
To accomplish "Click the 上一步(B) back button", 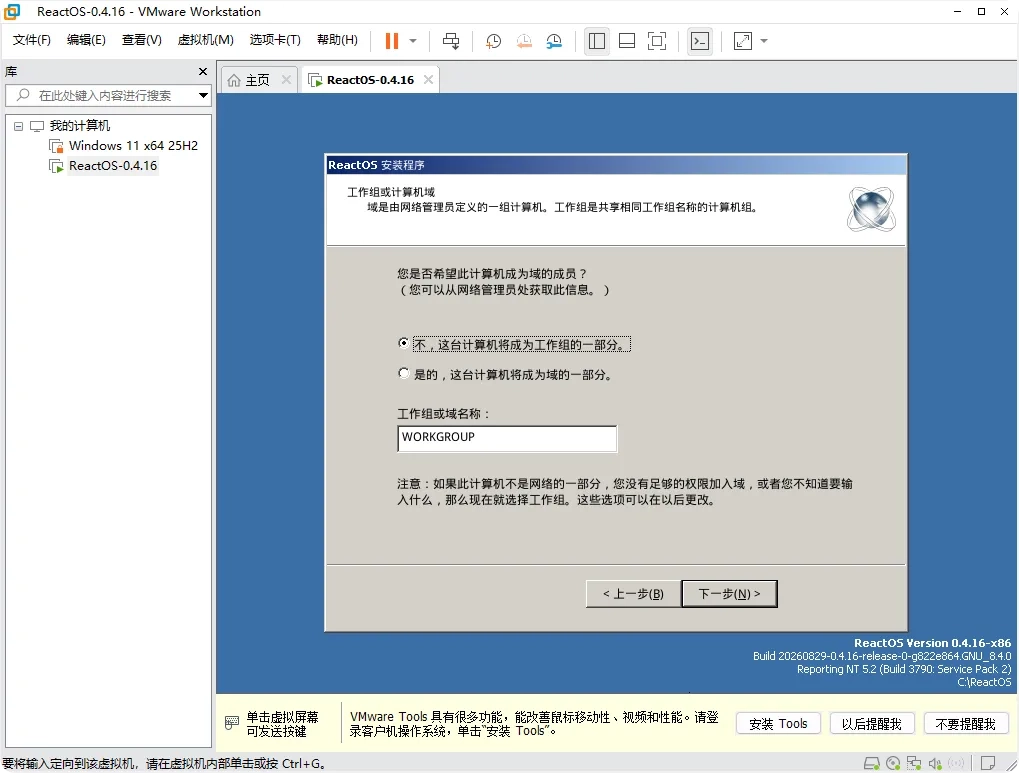I will pyautogui.click(x=634, y=594).
